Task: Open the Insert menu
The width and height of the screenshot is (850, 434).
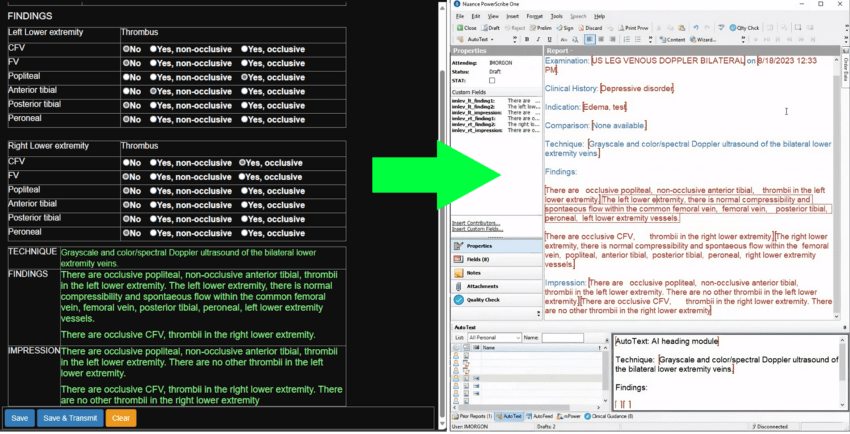Action: tap(512, 16)
